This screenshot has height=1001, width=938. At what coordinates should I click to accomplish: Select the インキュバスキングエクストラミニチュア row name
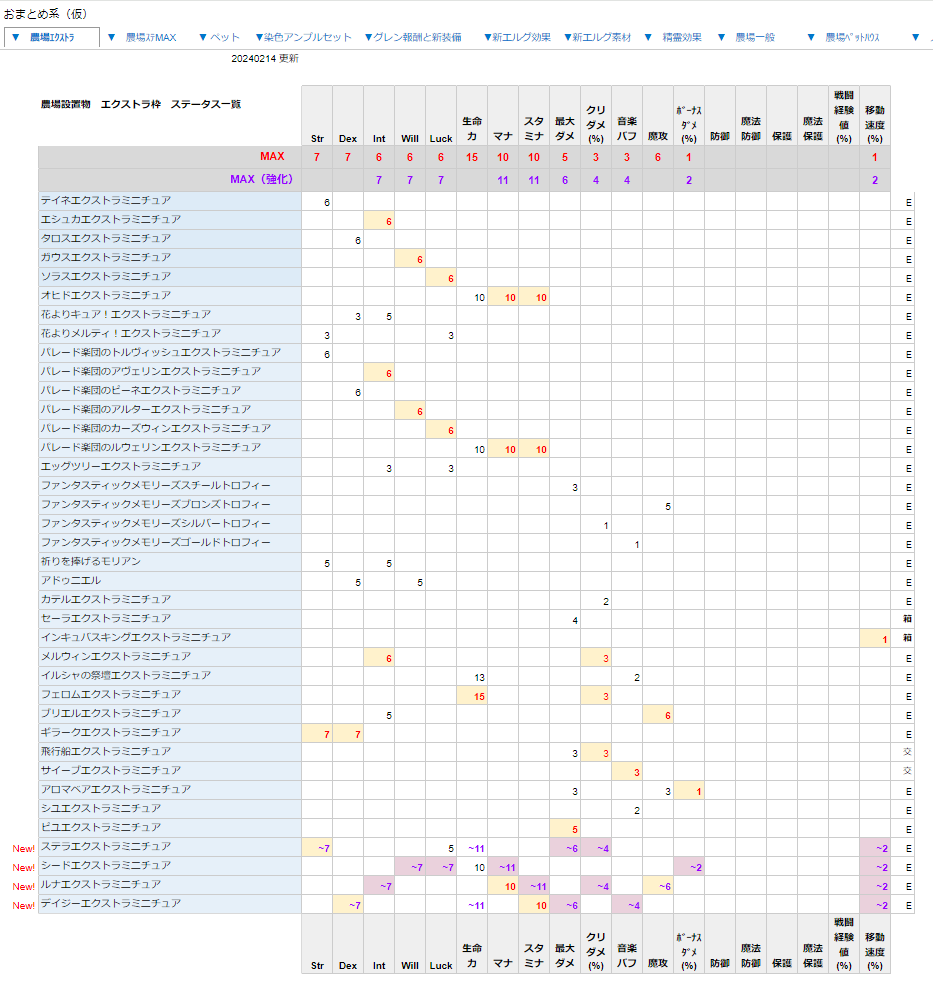tap(136, 638)
